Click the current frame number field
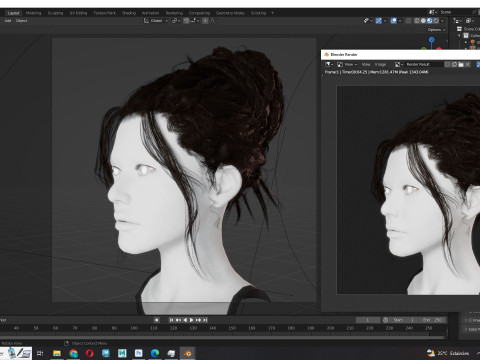 point(368,320)
